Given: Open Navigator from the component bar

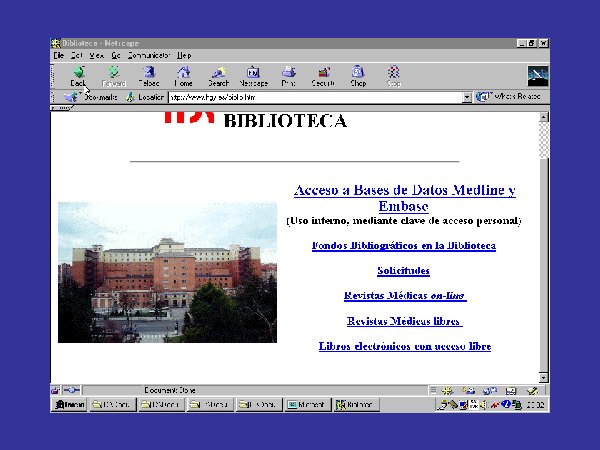Looking at the screenshot, I should click(447, 390).
